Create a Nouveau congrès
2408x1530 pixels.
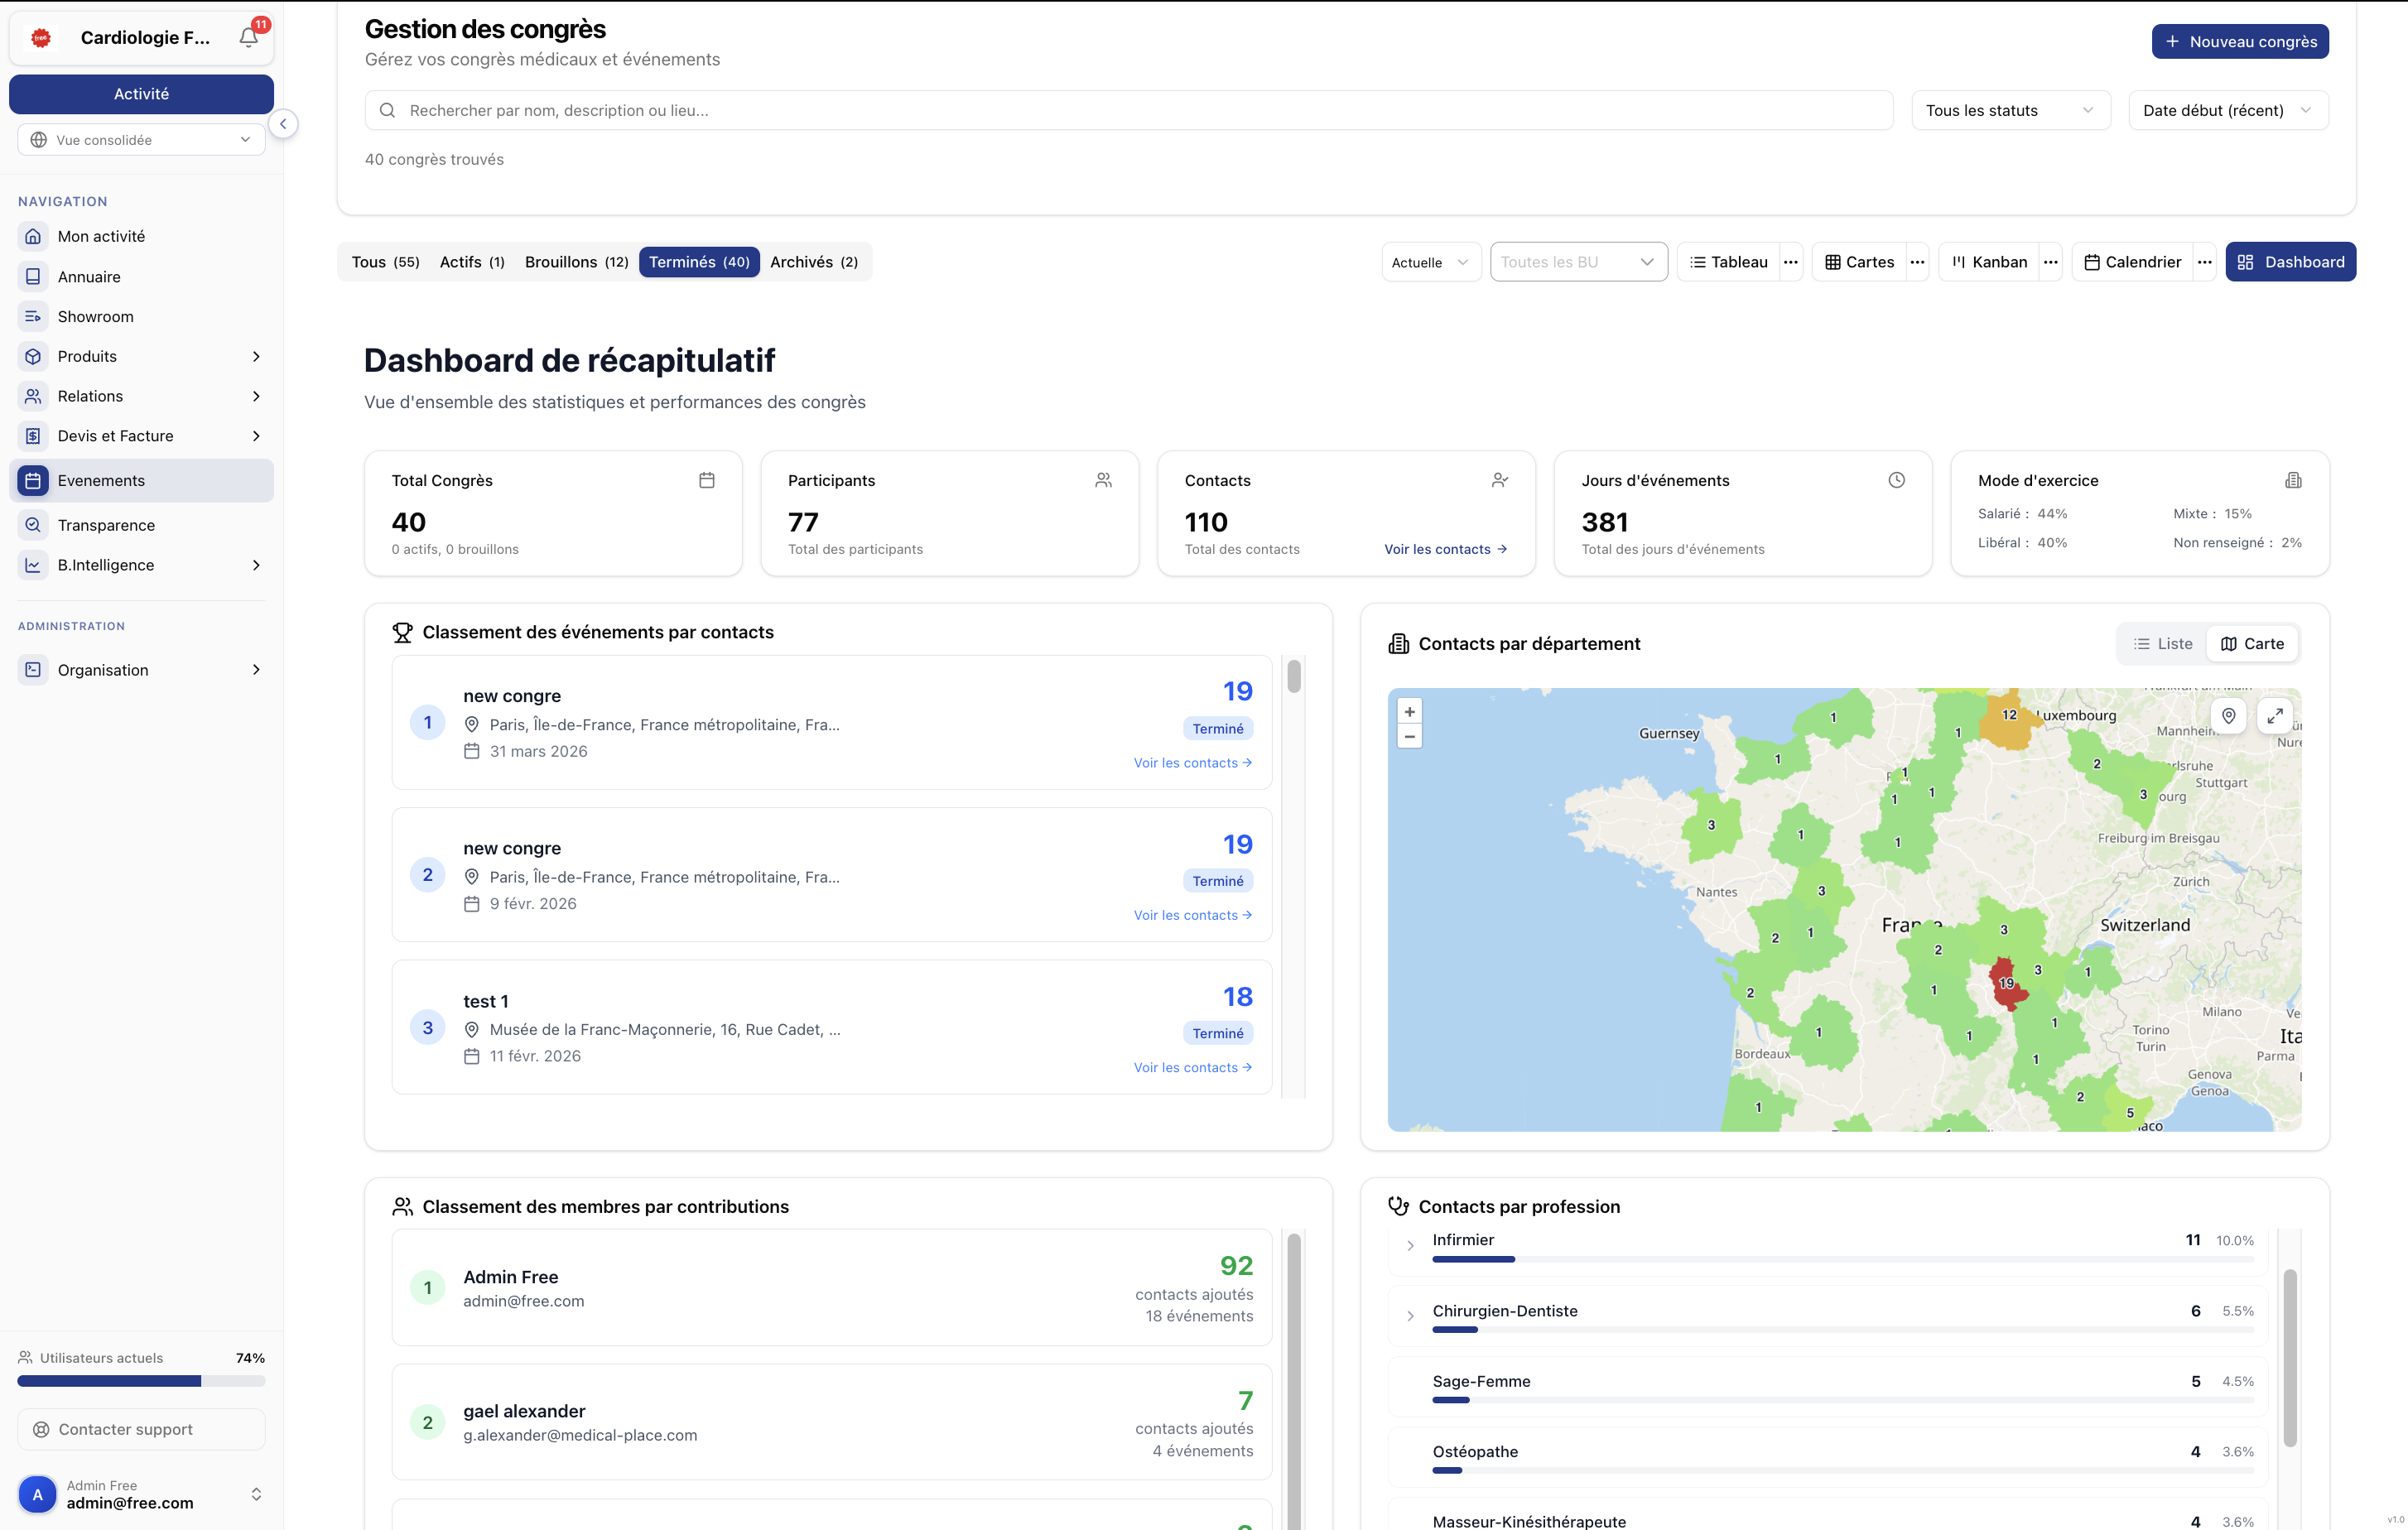(2240, 41)
